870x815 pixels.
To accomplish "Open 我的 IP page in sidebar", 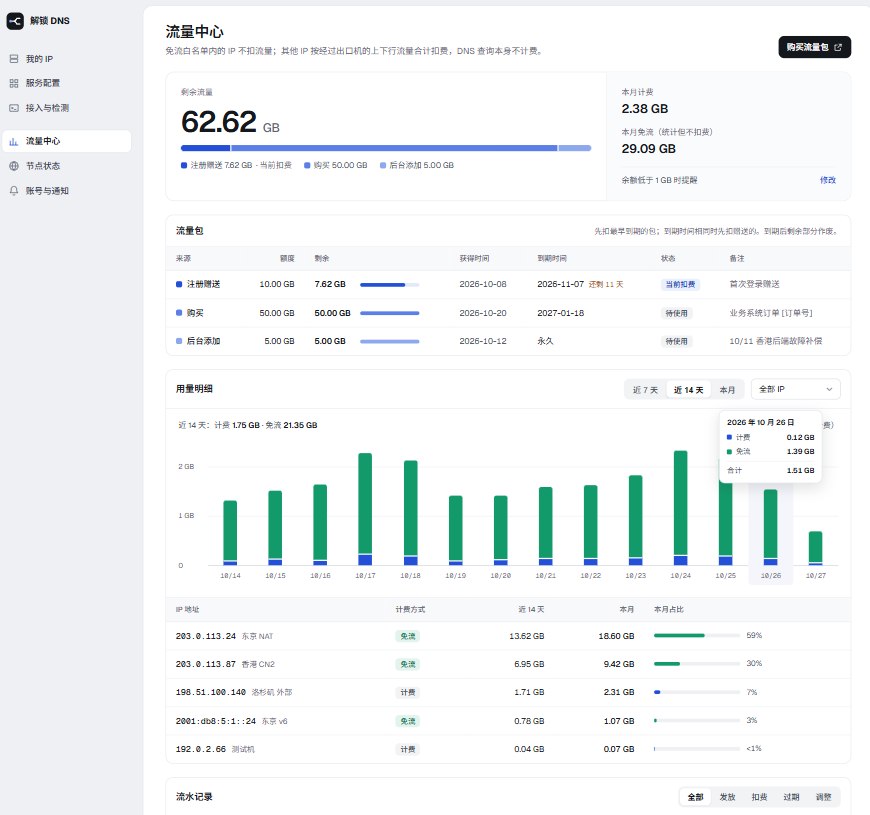I will click(x=67, y=59).
